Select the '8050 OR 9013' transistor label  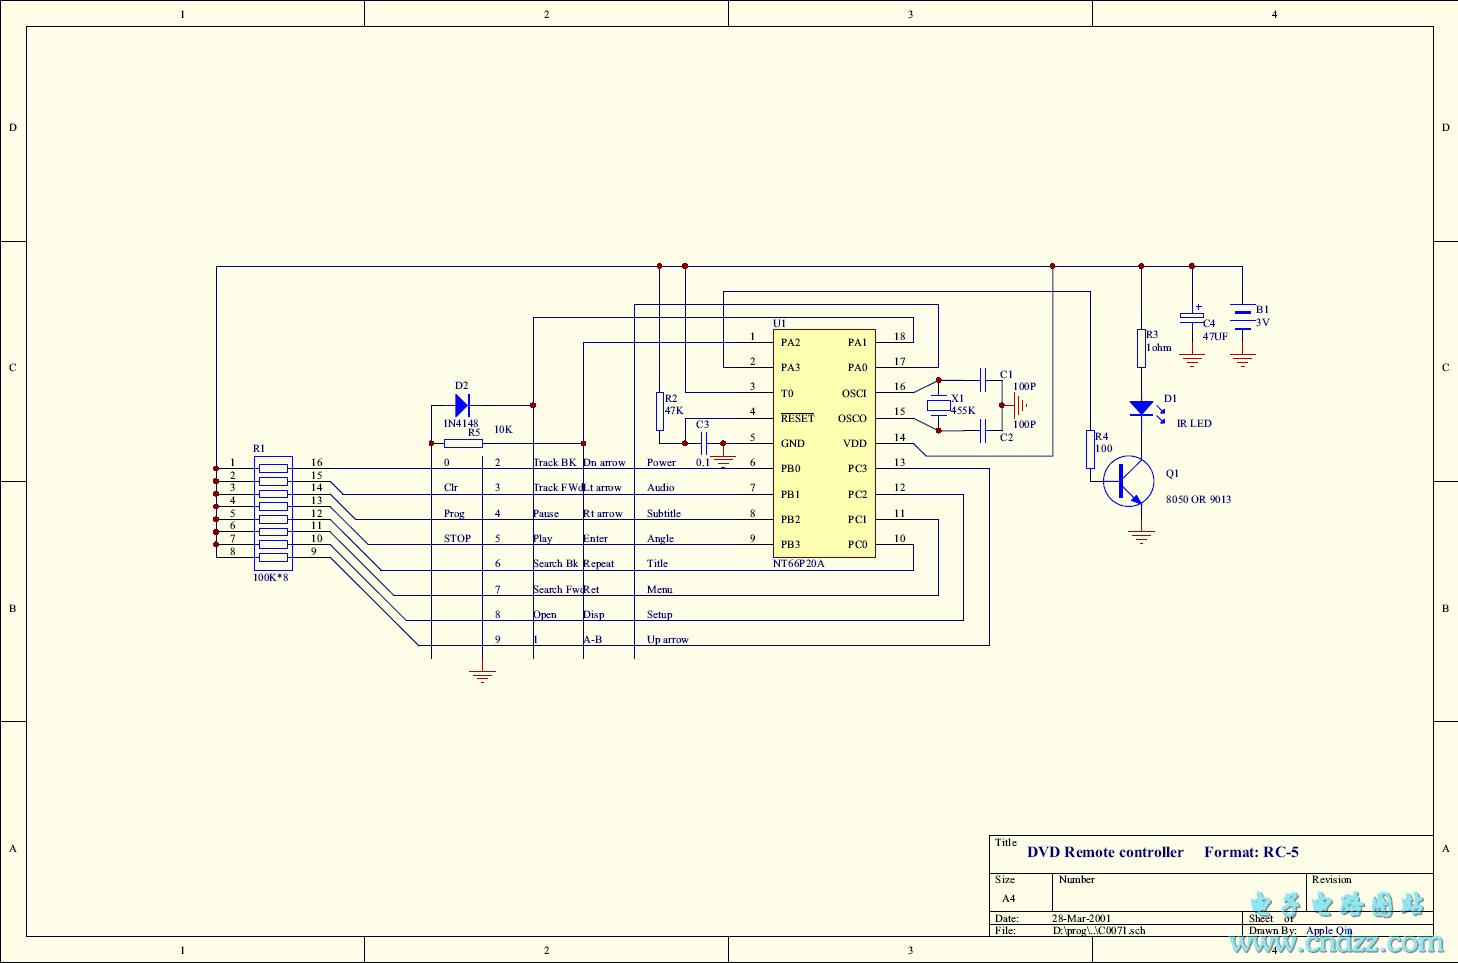[1198, 499]
